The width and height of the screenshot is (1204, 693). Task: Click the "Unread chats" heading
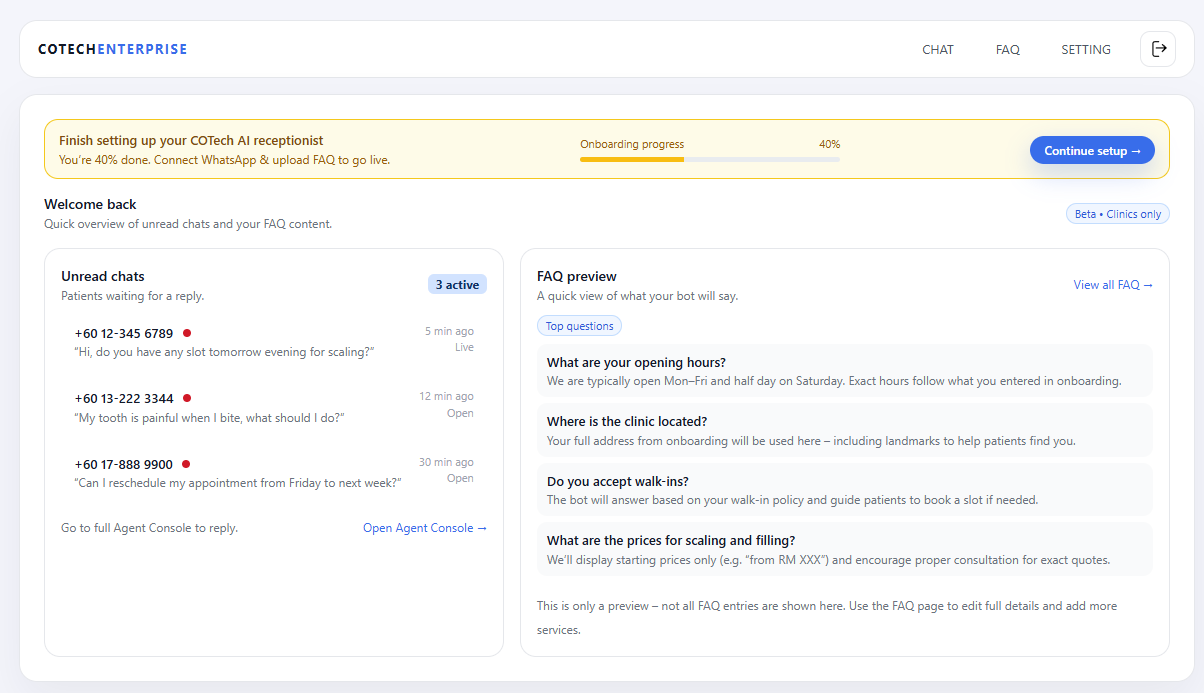tap(103, 276)
